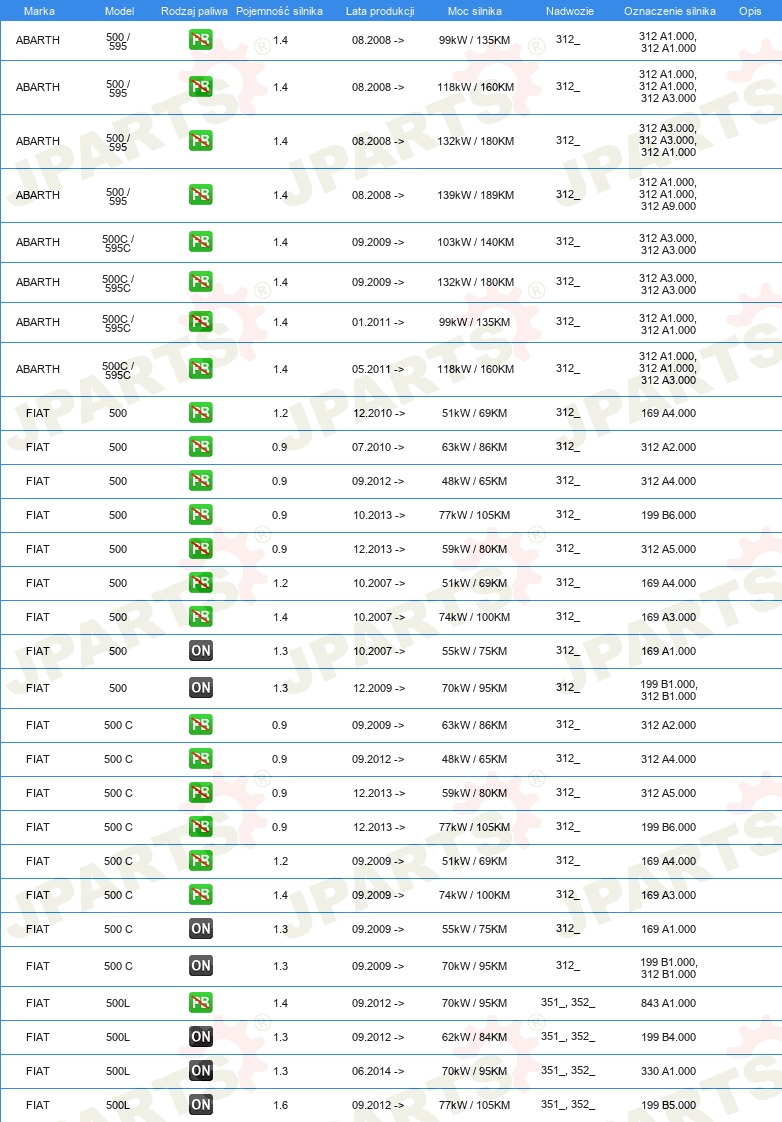
Task: Select the 12.2010 -> production date
Action: click(x=379, y=413)
